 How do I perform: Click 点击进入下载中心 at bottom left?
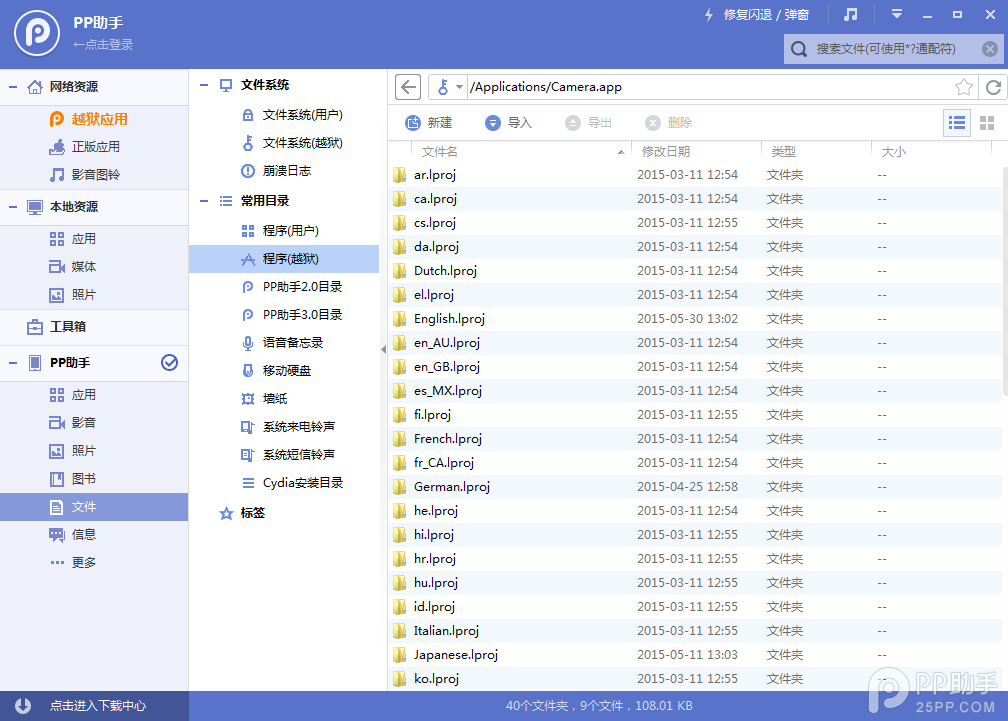pyautogui.click(x=94, y=705)
